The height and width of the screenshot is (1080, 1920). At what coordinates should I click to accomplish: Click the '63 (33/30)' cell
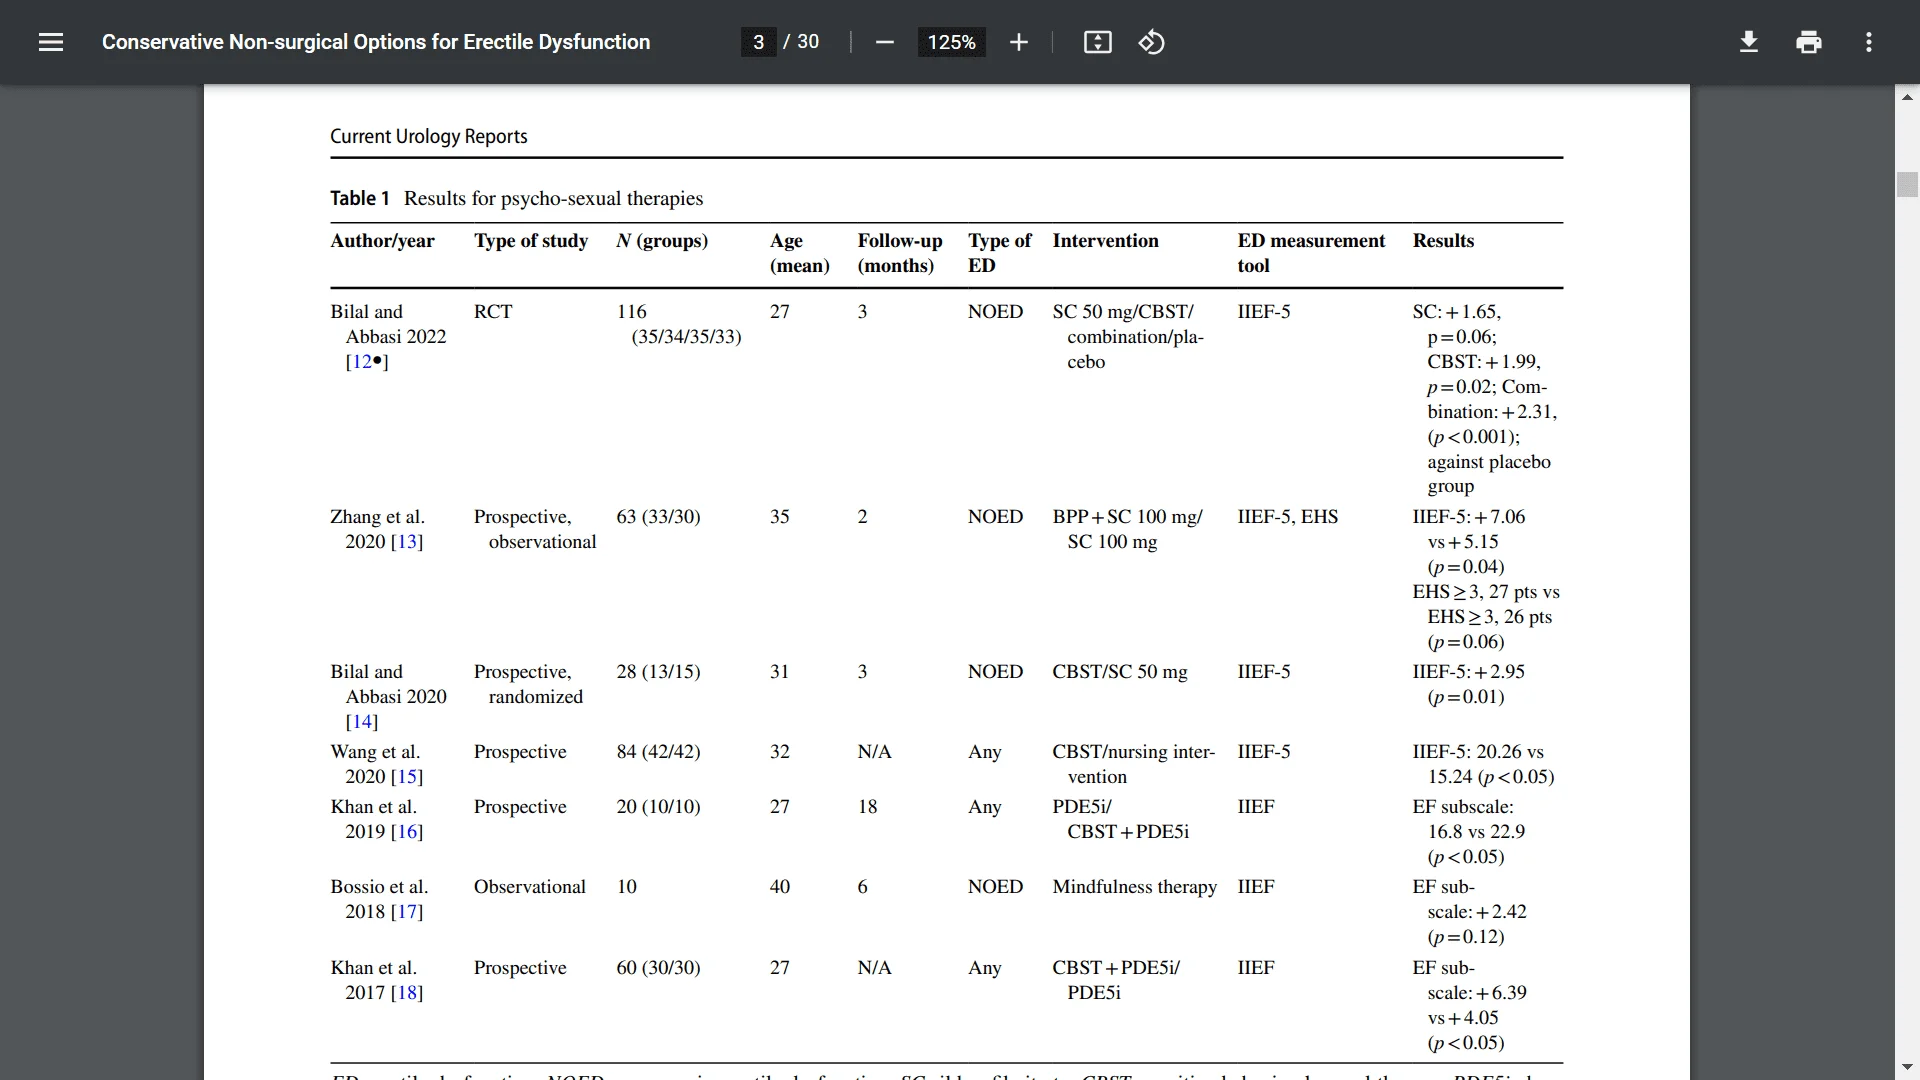pos(658,517)
